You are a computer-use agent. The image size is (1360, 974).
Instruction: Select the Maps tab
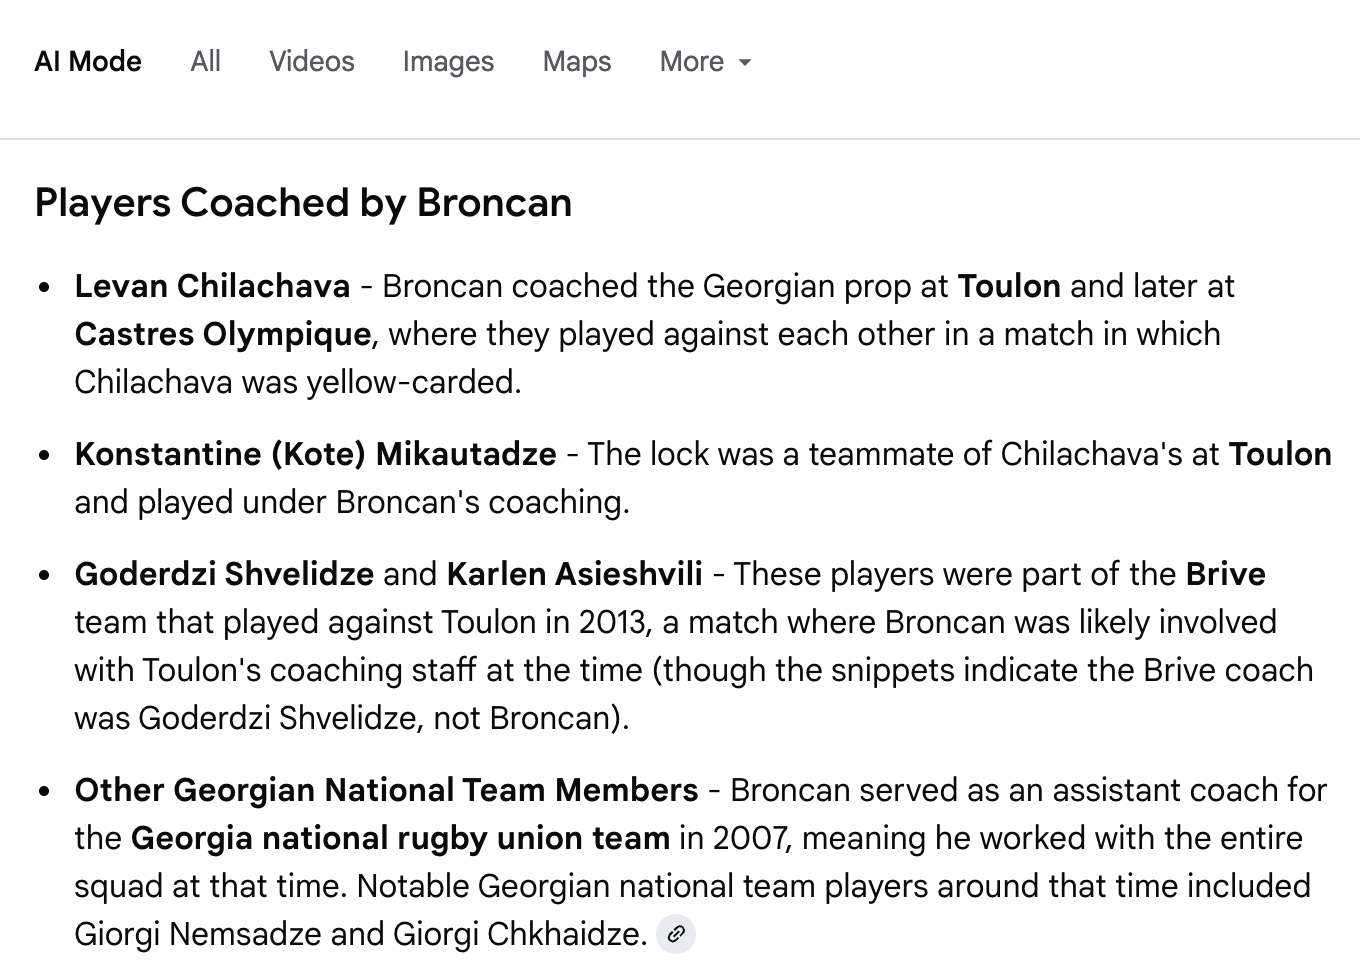pyautogui.click(x=577, y=62)
